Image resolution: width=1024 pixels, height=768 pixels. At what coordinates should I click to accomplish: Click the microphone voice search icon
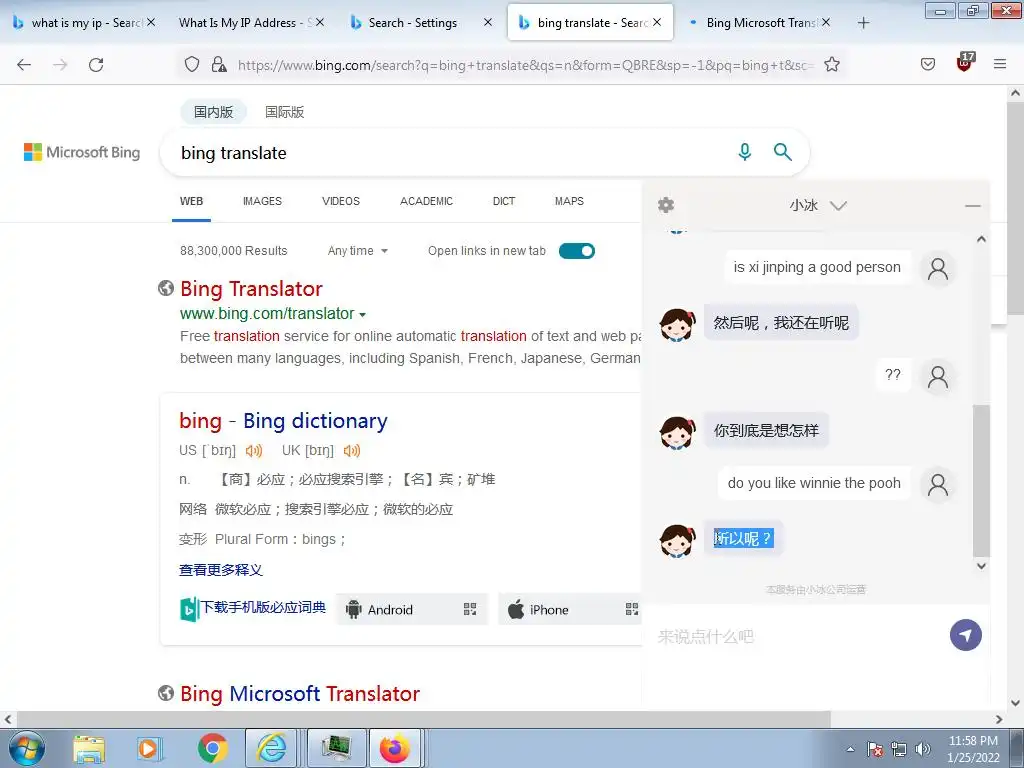click(744, 152)
